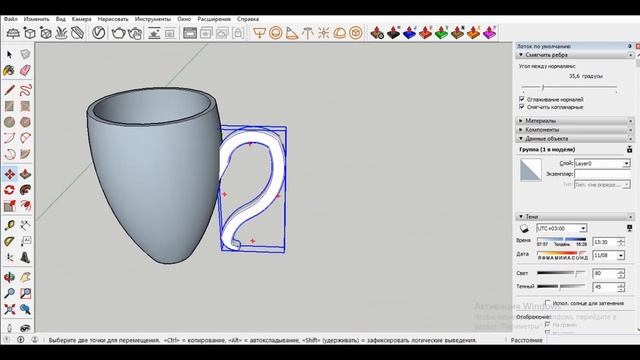Open the Изменить menu
This screenshot has width=640, height=360.
point(36,19)
